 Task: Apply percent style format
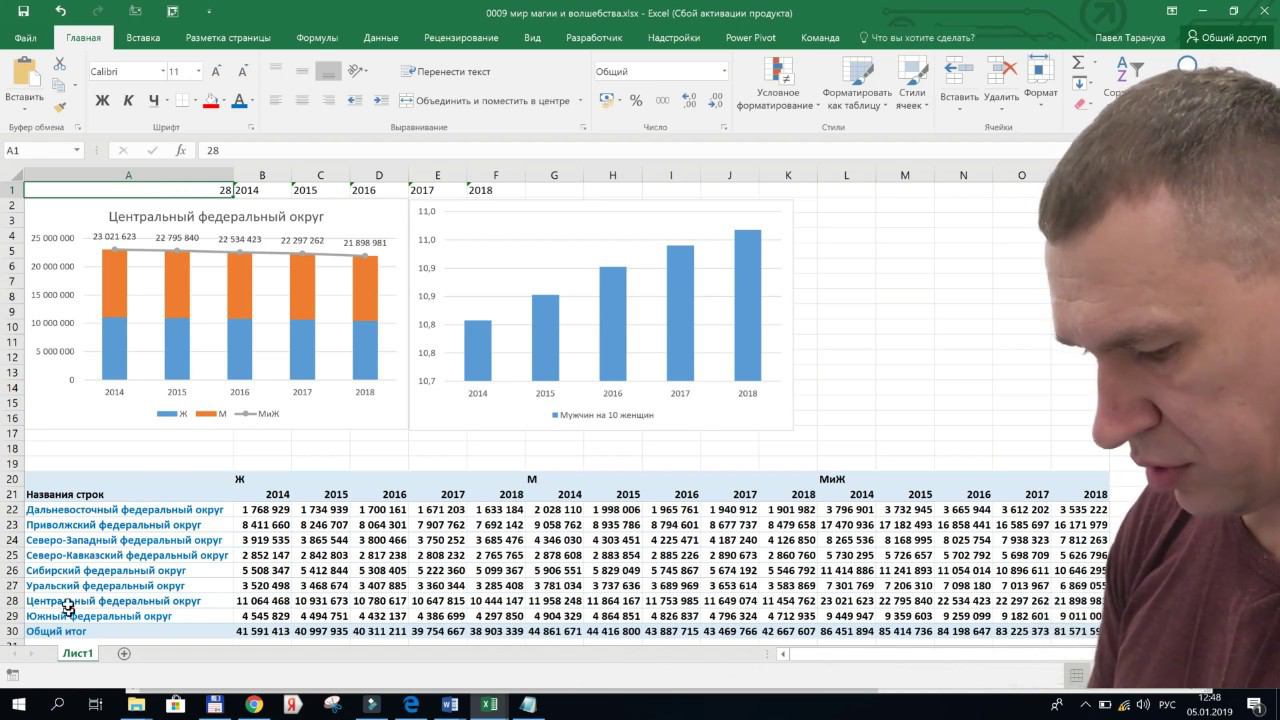pyautogui.click(x=636, y=100)
